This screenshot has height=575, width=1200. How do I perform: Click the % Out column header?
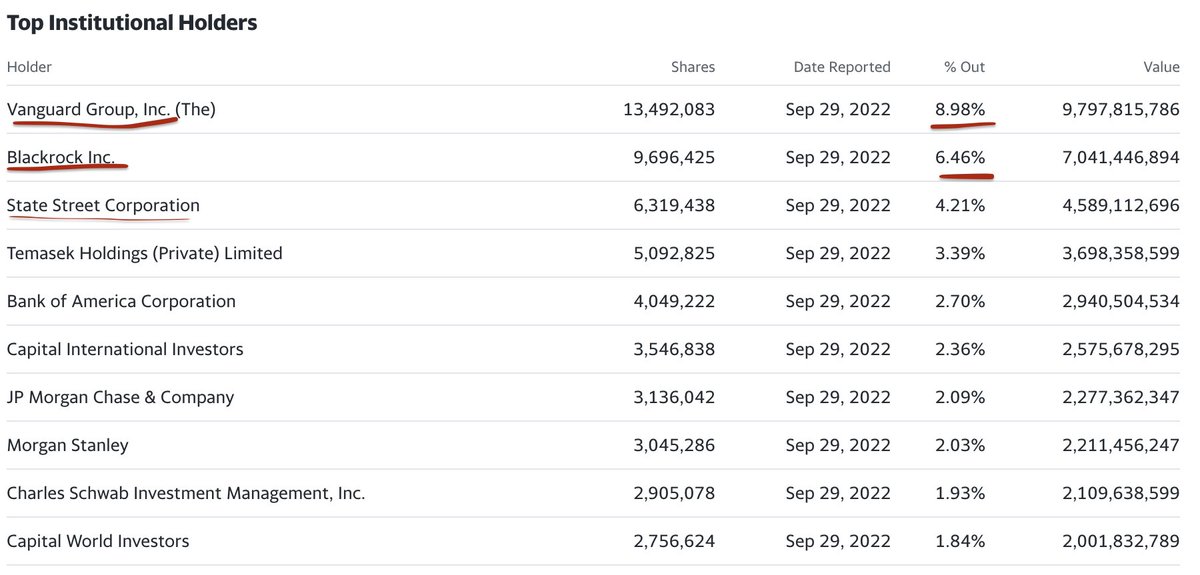click(x=965, y=67)
